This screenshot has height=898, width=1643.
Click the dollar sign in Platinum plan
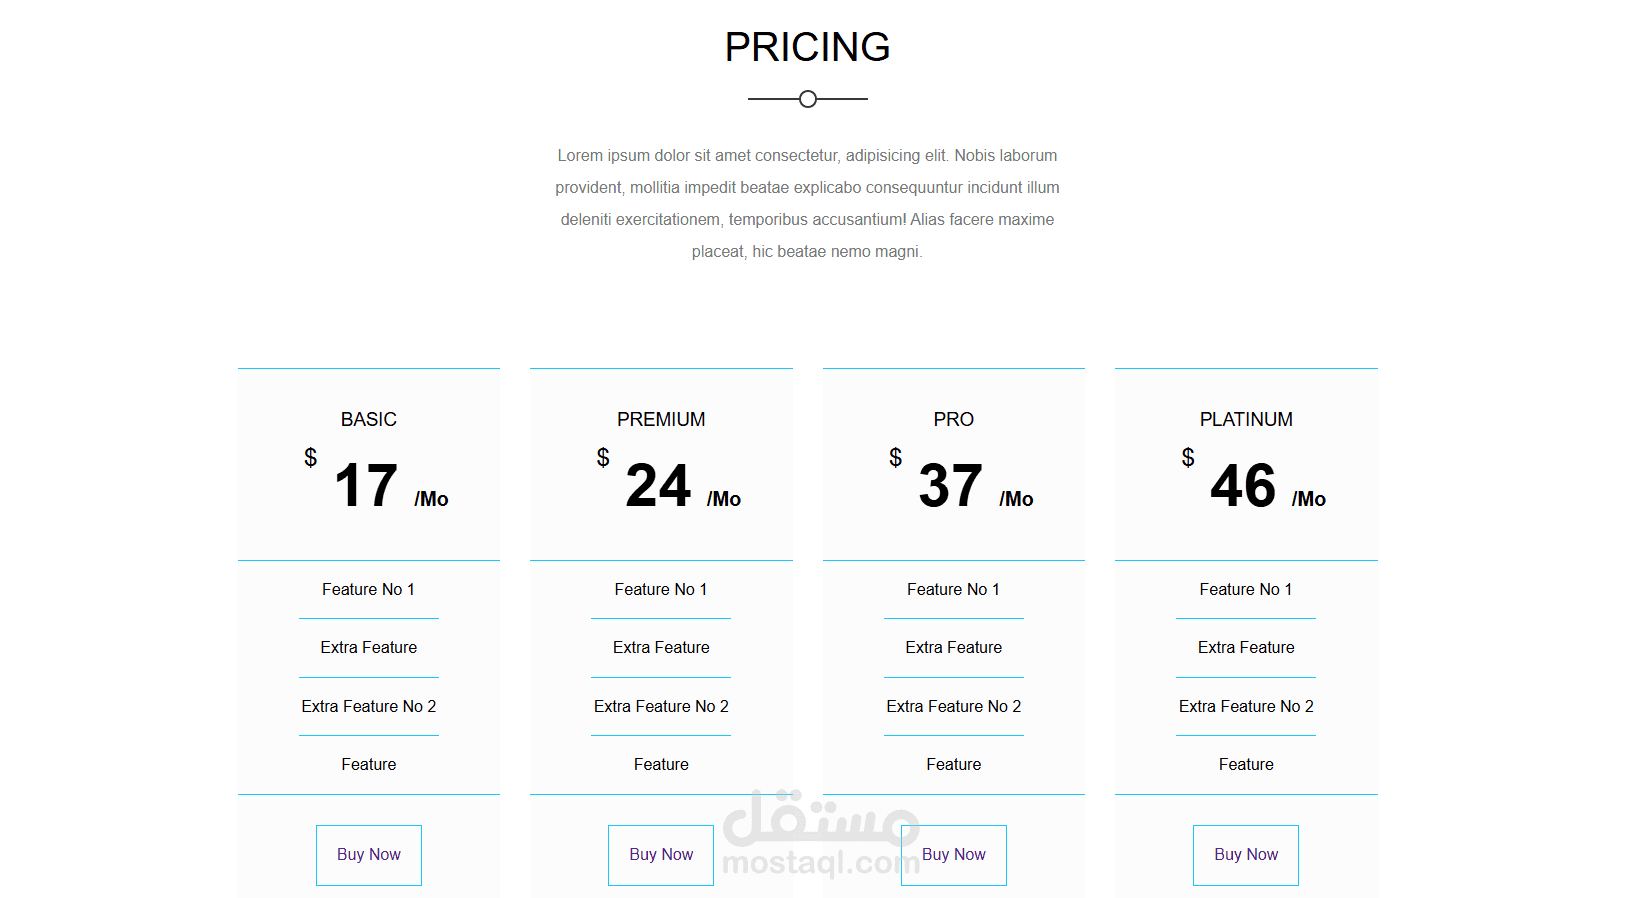pyautogui.click(x=1188, y=458)
